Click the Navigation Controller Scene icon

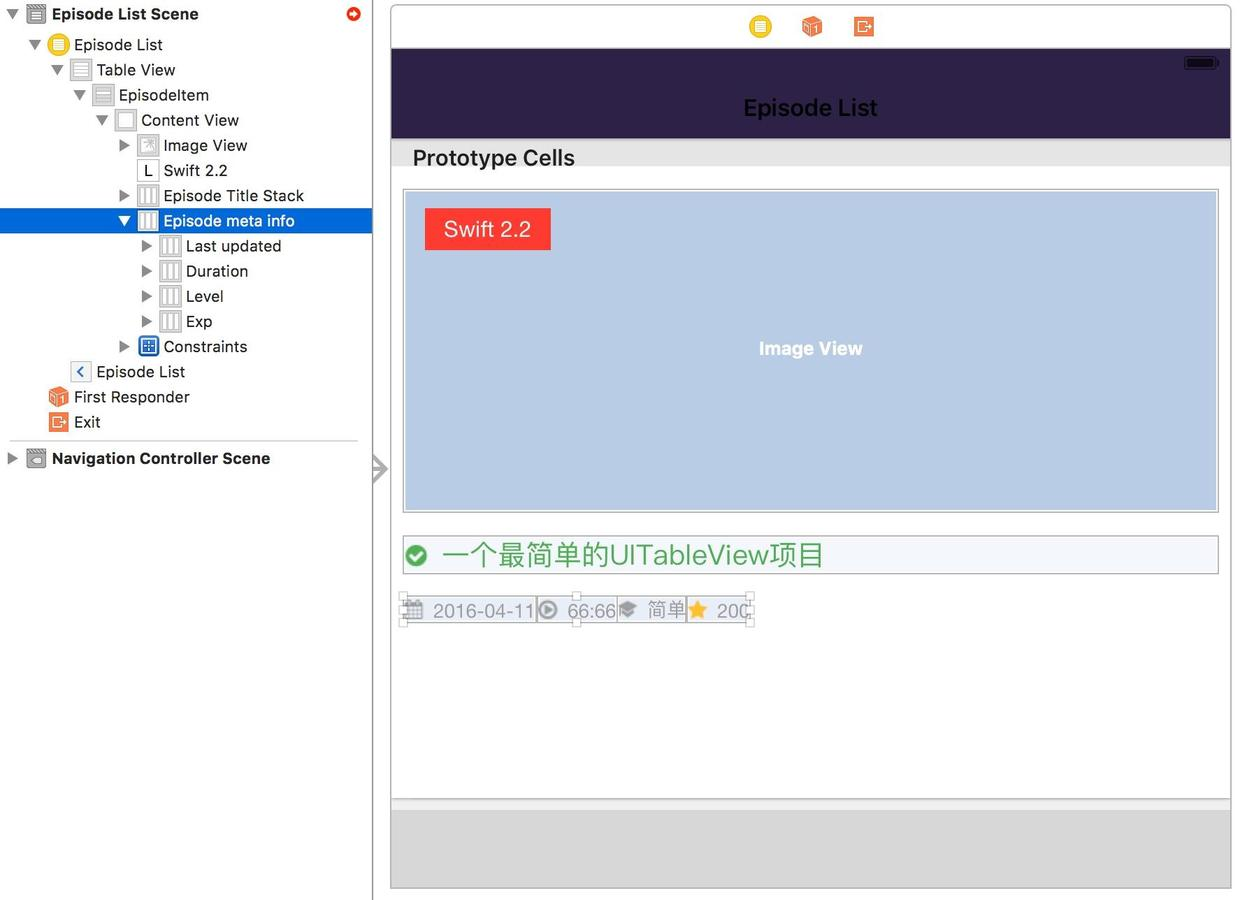click(36, 458)
